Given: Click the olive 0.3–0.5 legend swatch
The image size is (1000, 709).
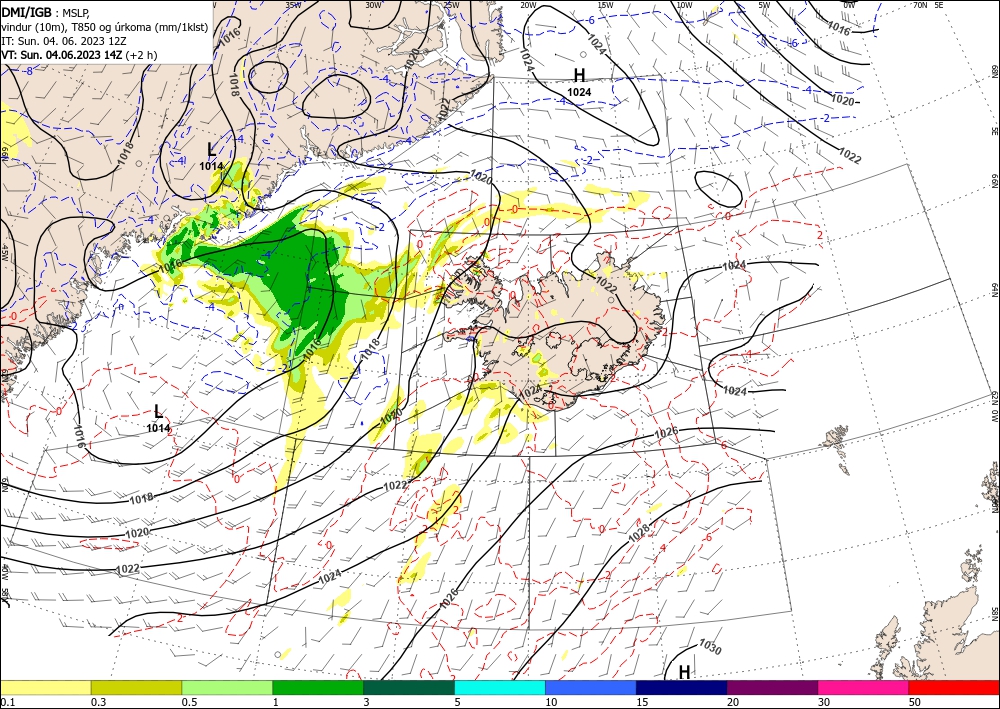Looking at the screenshot, I should click(x=136, y=687).
